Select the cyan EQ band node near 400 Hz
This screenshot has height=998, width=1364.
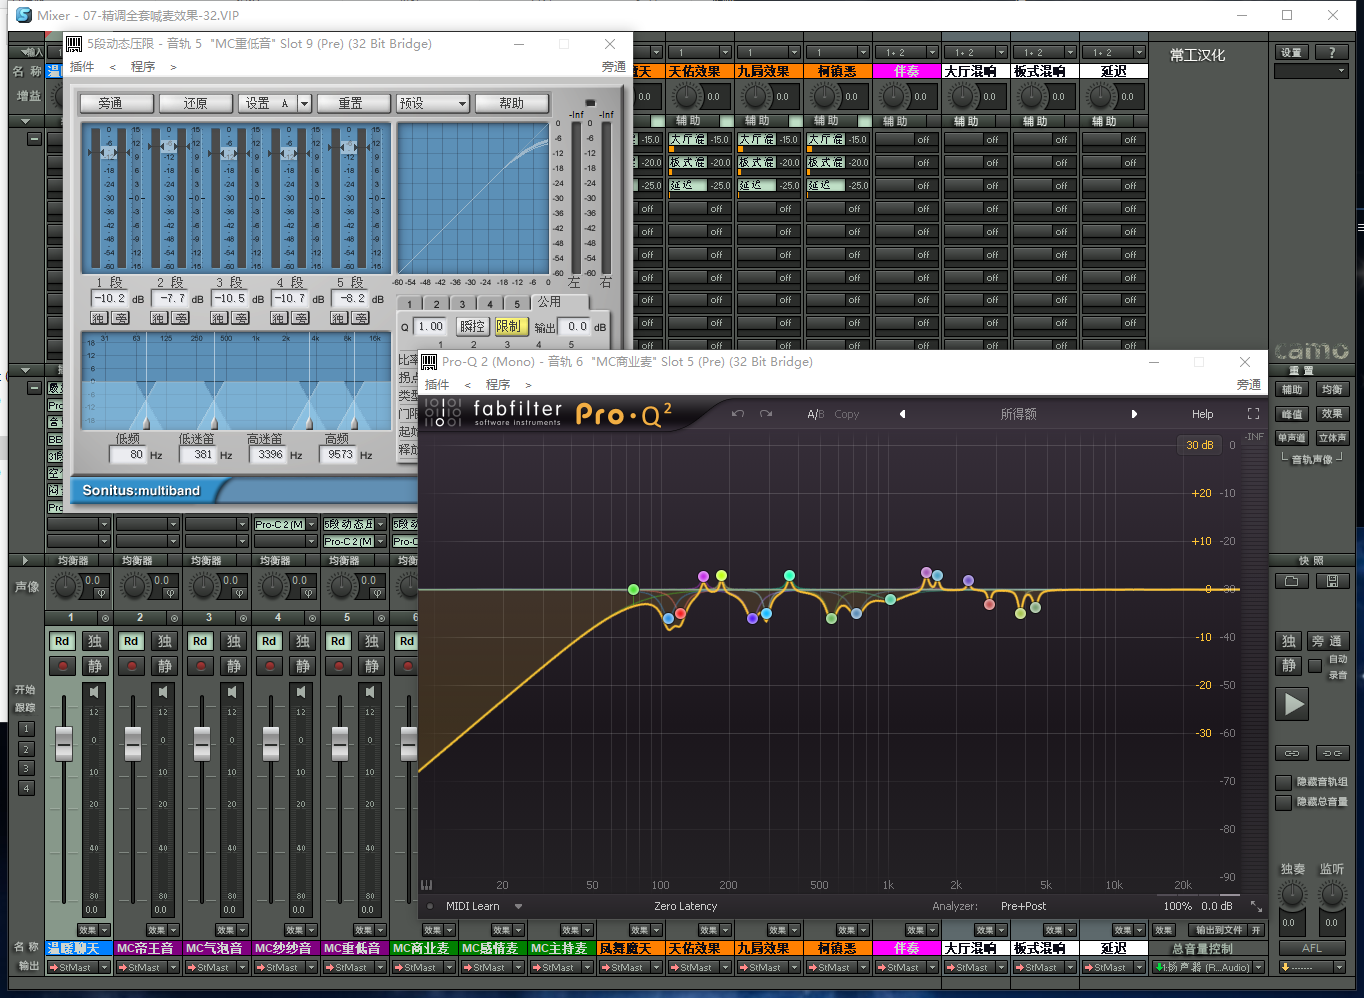[x=789, y=575]
